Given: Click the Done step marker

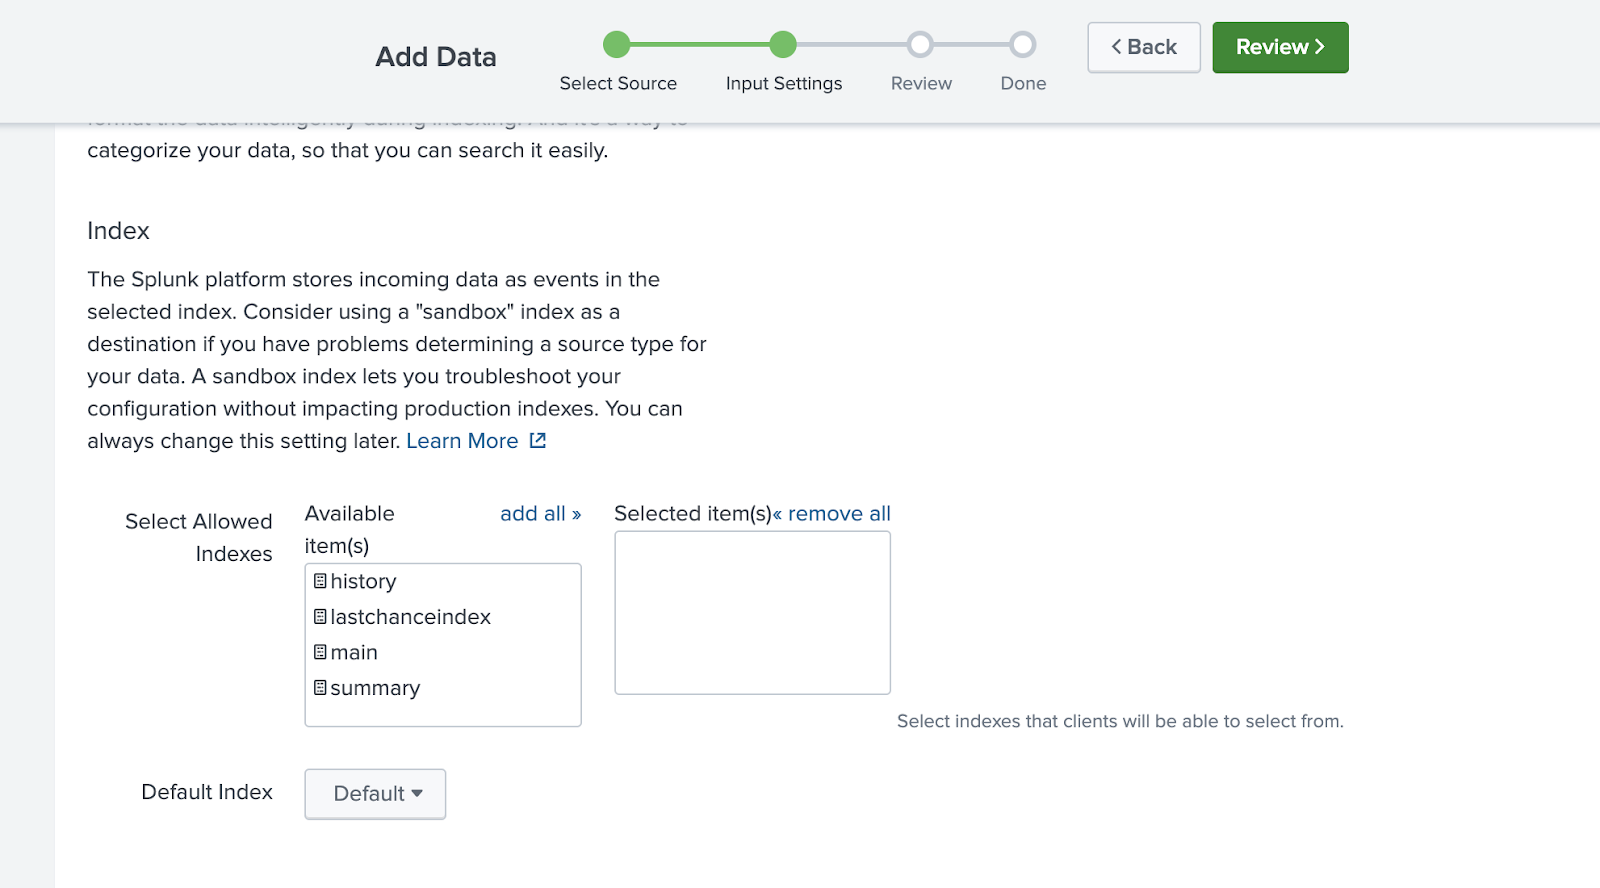Looking at the screenshot, I should [1022, 45].
